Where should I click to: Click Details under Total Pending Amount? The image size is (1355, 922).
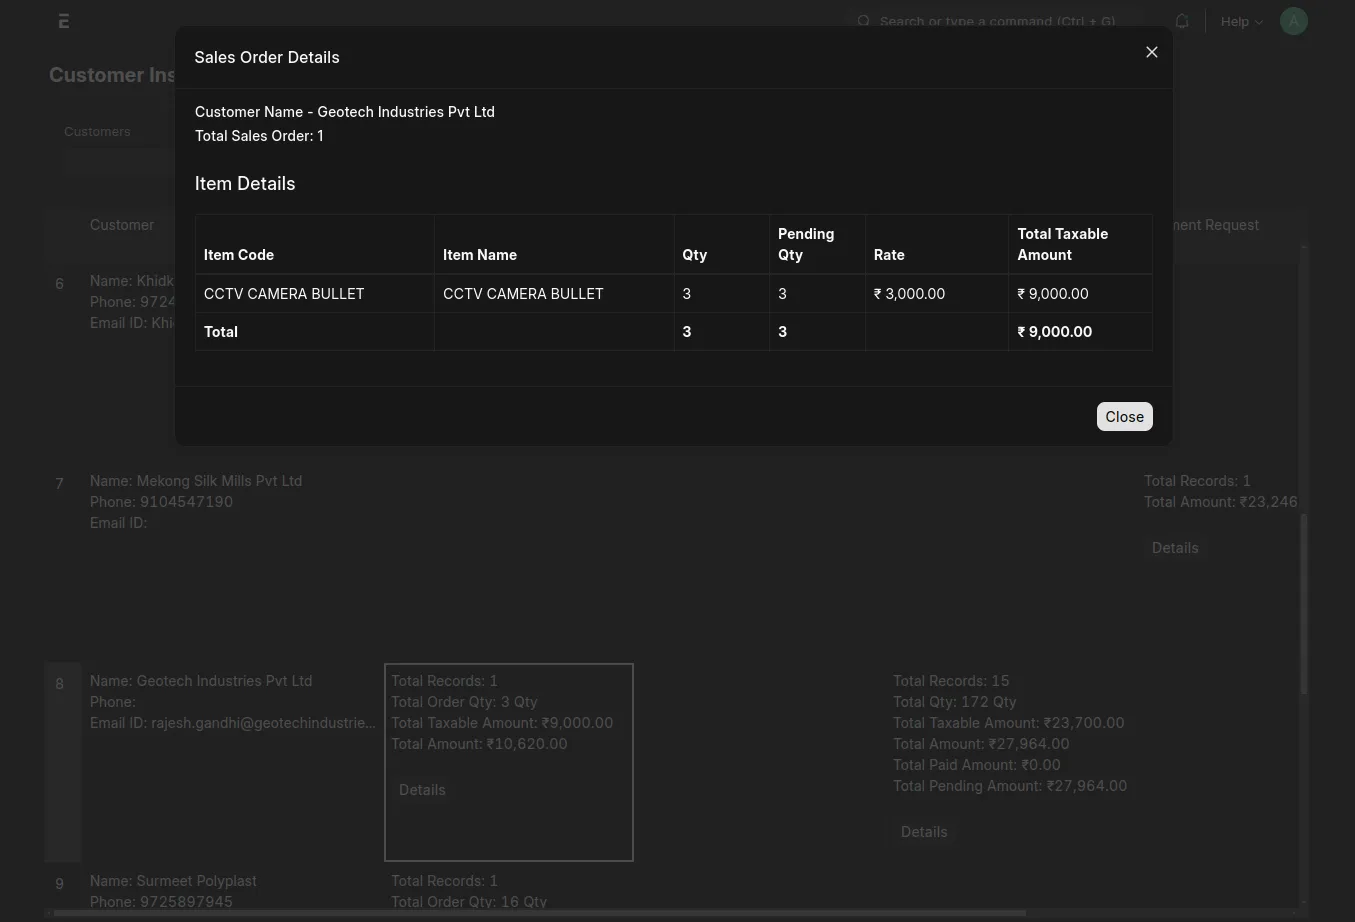coord(924,831)
